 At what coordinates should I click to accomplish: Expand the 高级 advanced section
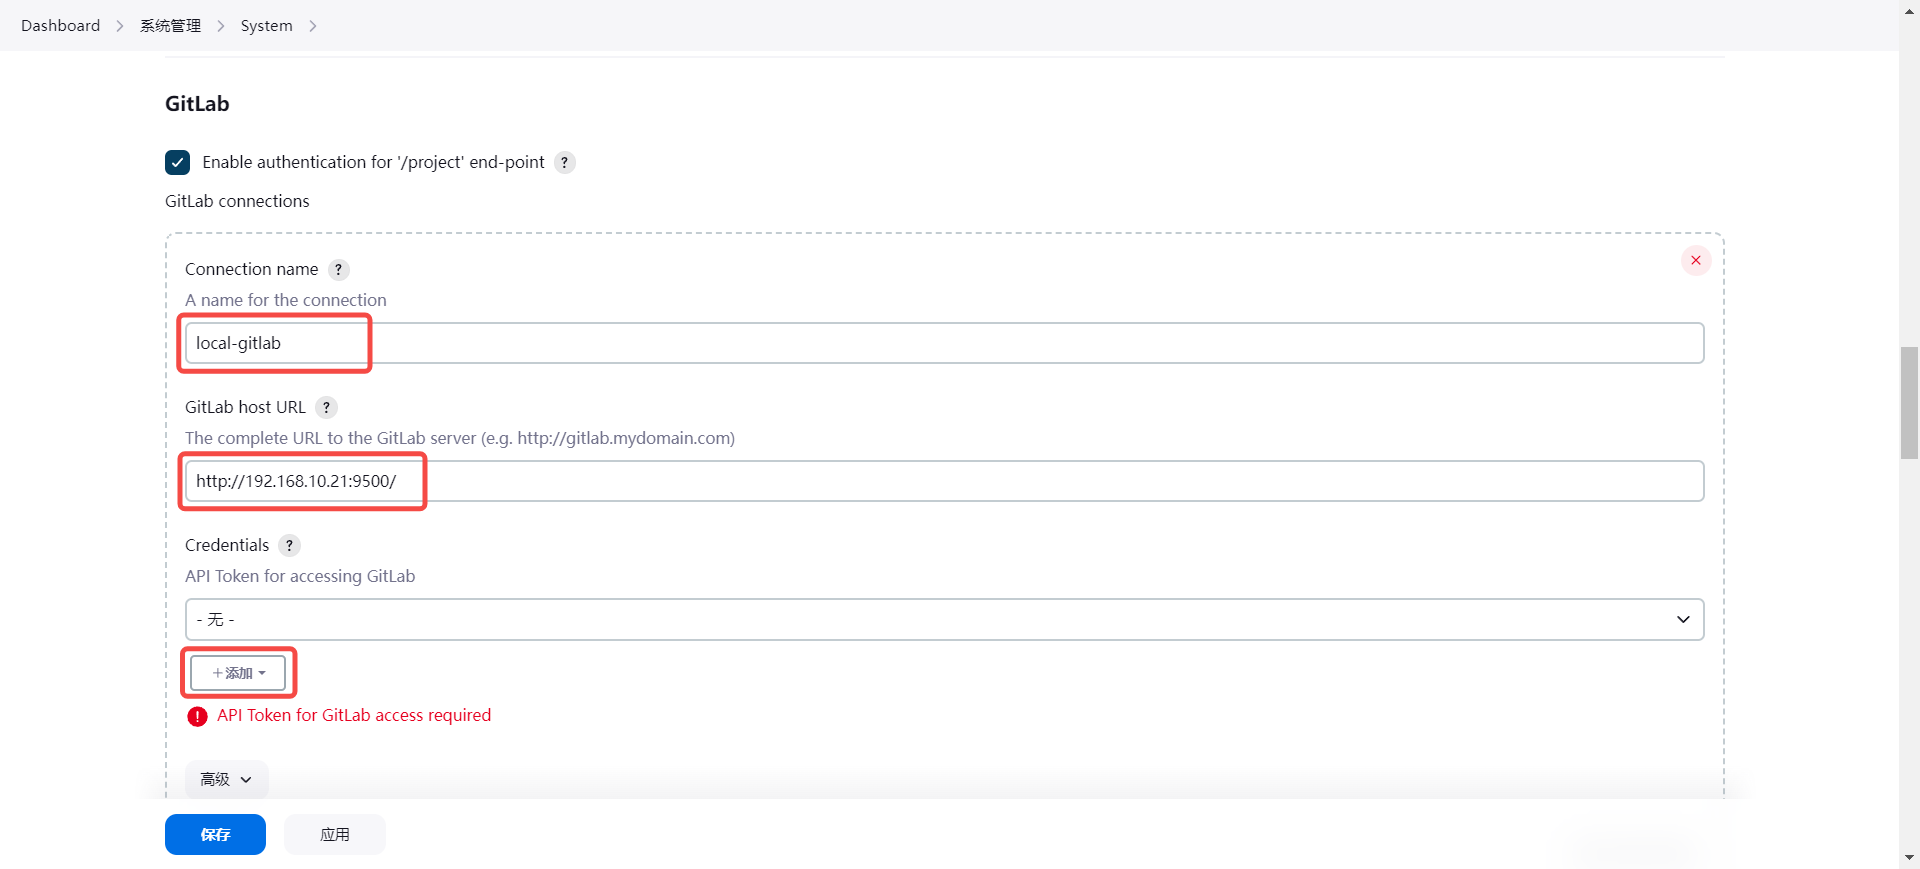point(226,779)
